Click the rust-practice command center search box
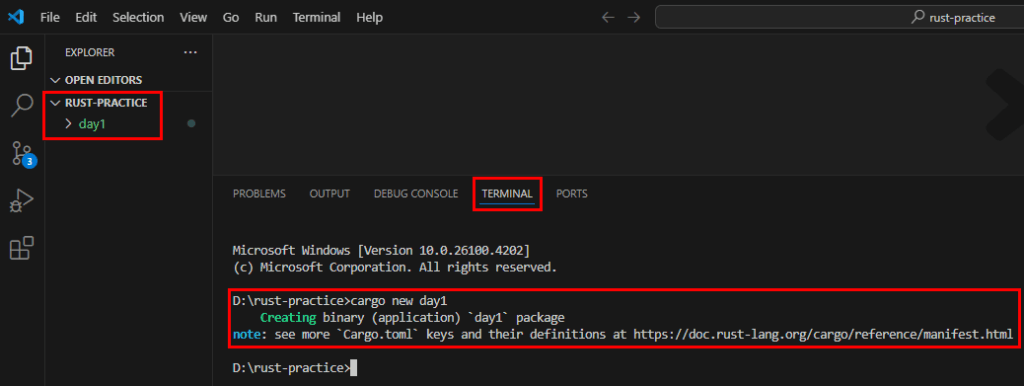Screen dimensions: 1024x386 point(839,18)
